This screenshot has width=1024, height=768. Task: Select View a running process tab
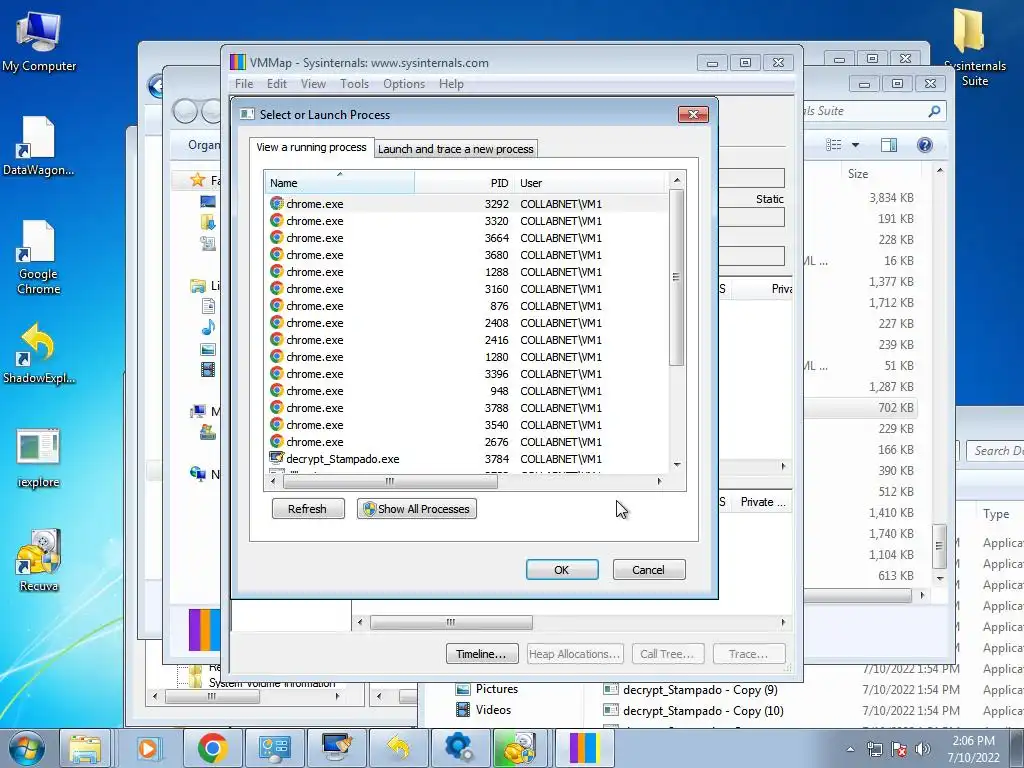point(312,148)
